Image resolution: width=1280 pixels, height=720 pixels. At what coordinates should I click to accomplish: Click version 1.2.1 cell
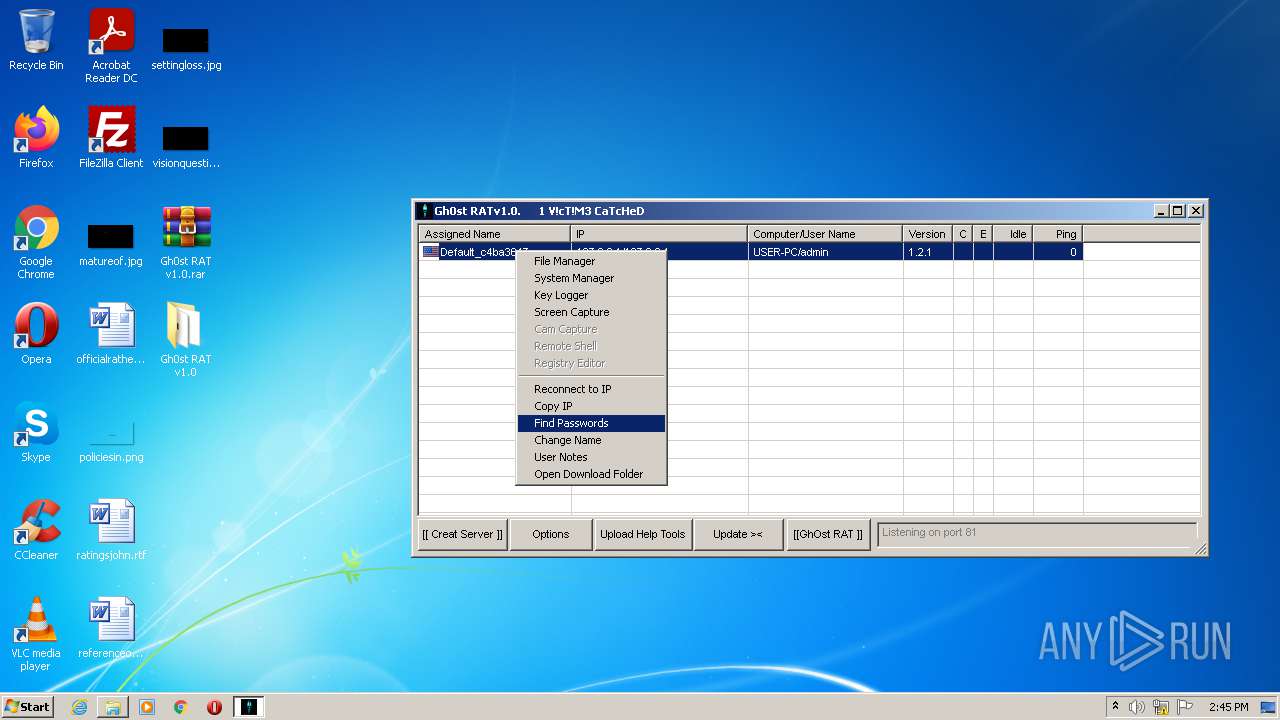coord(928,252)
